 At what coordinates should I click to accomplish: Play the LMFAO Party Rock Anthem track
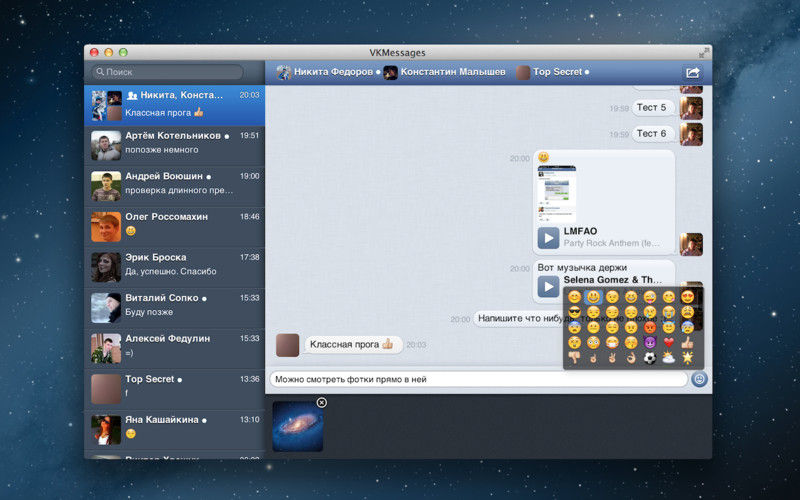pyautogui.click(x=548, y=238)
